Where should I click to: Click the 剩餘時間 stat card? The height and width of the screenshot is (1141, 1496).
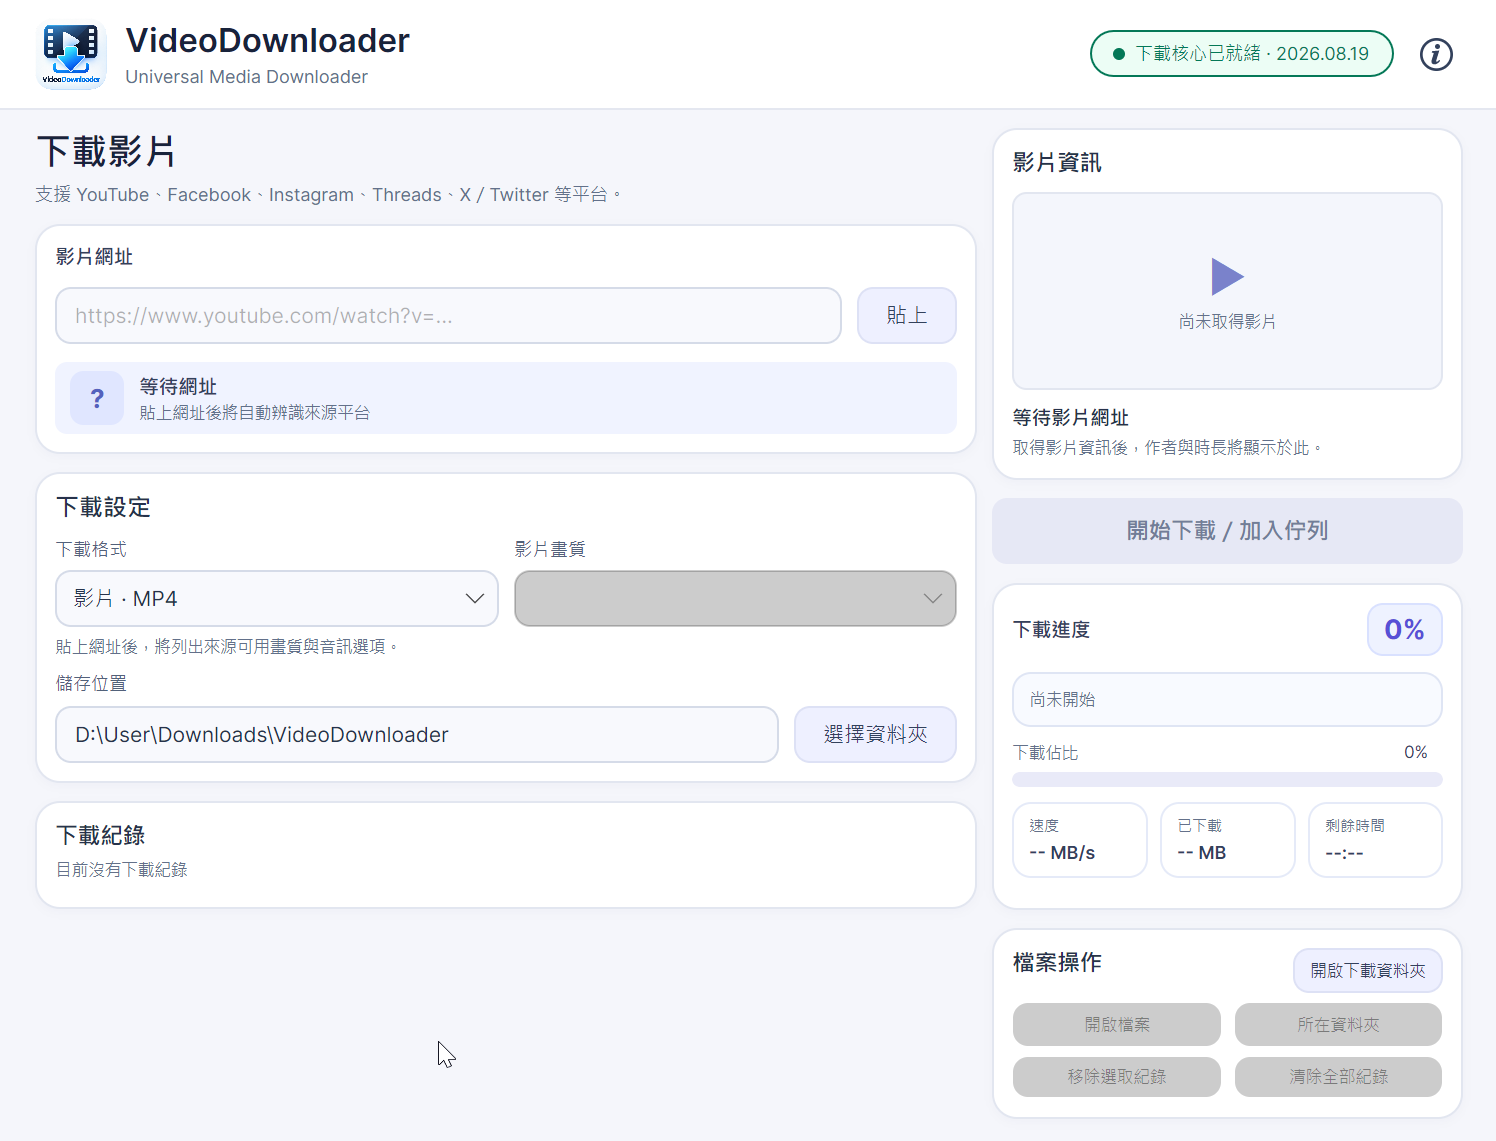pyautogui.click(x=1375, y=840)
